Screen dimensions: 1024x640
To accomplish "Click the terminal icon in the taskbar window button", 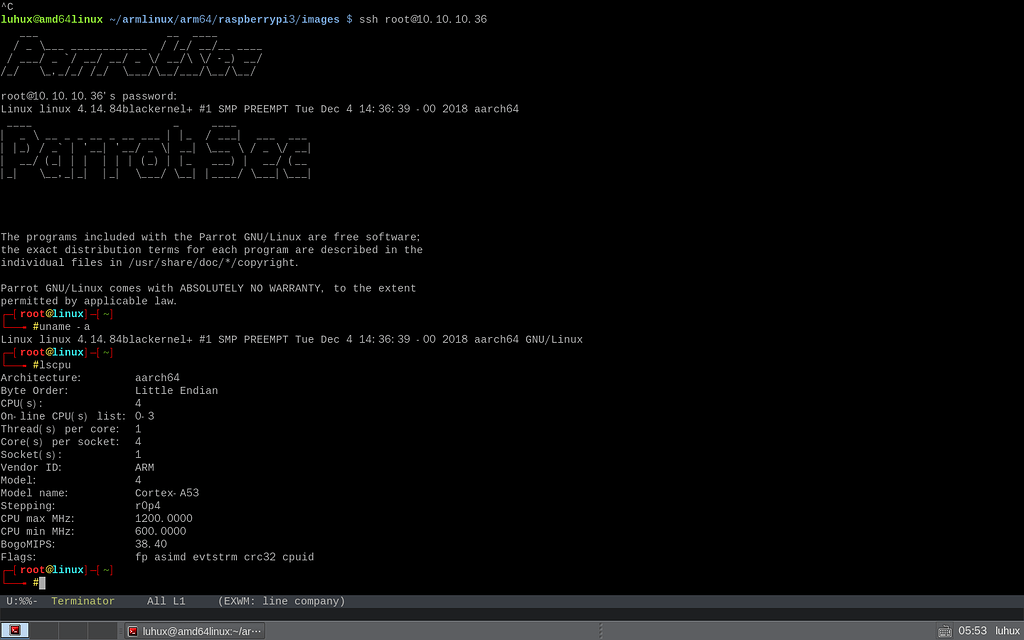I will pos(133,631).
